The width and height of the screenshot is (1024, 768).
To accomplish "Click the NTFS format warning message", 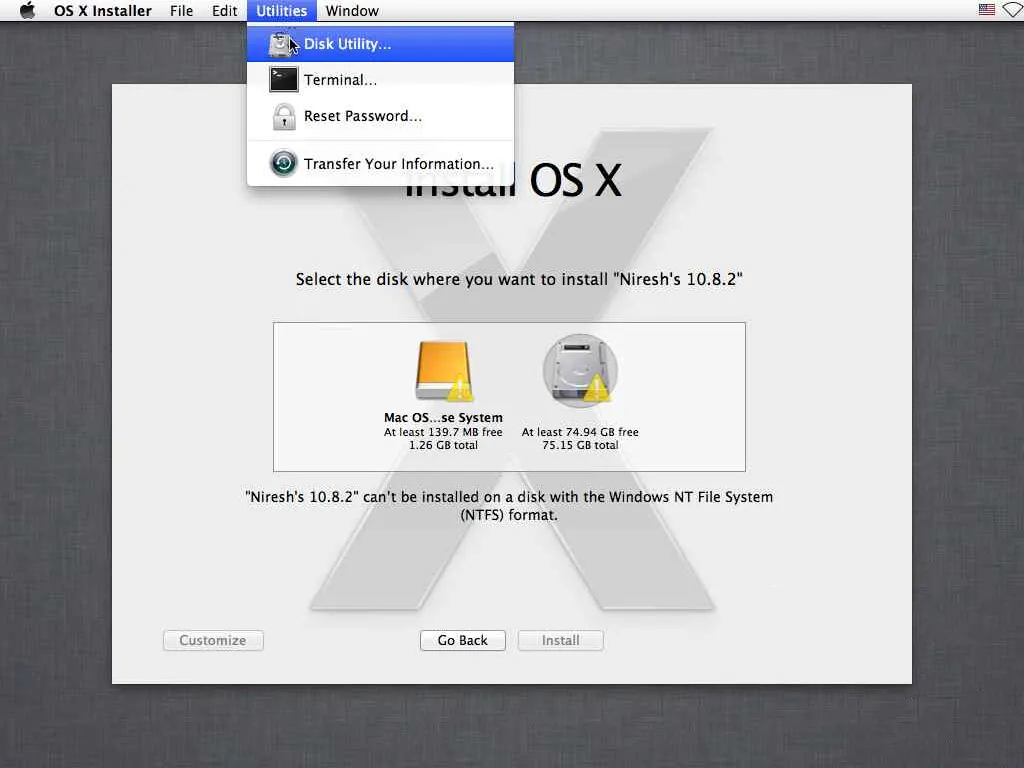I will pos(509,505).
